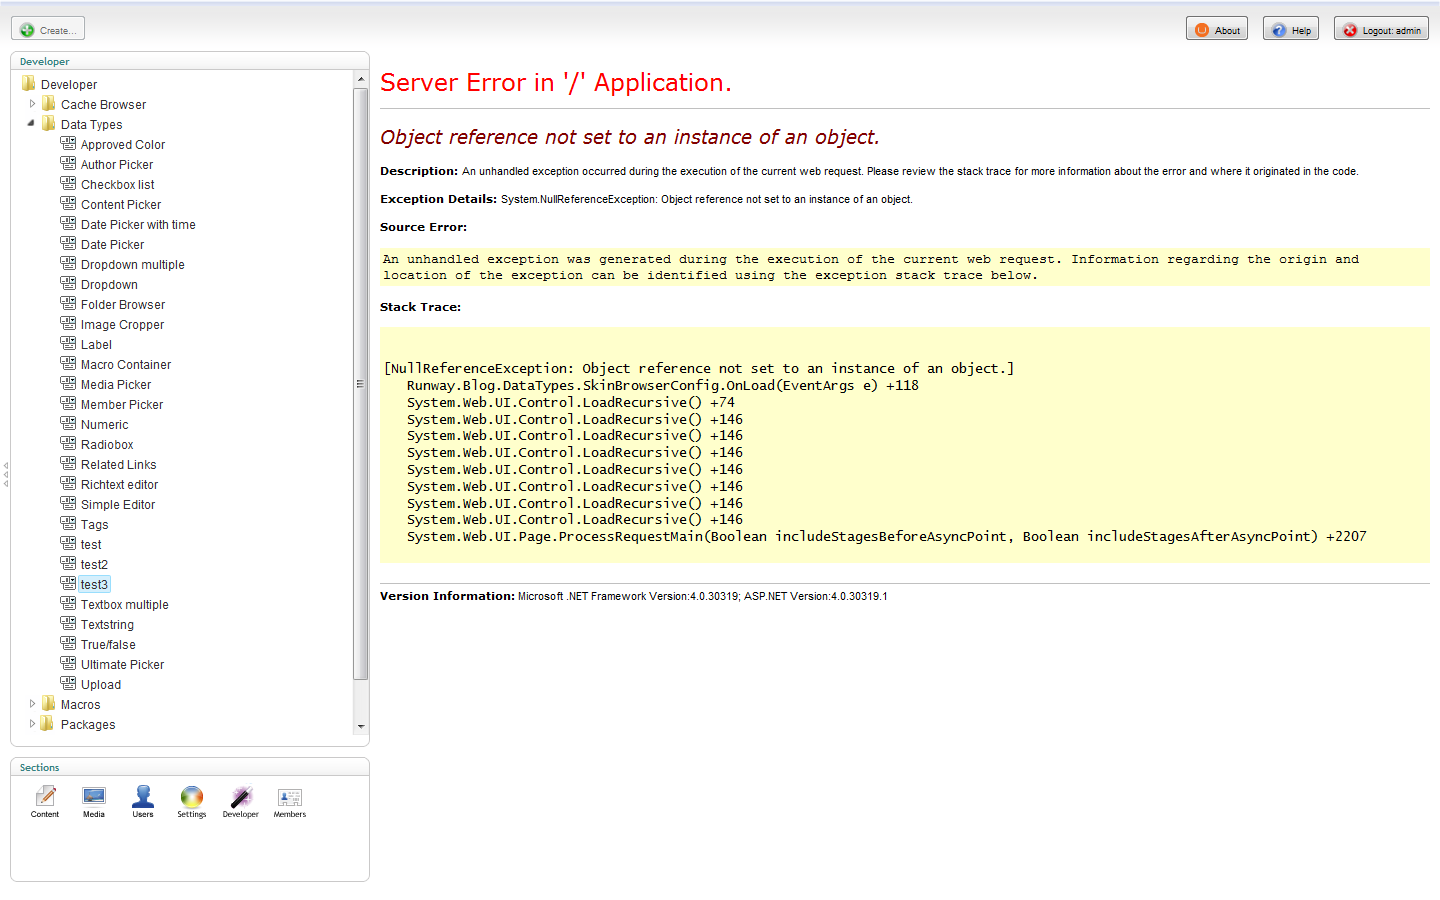
Task: Open the About dialog
Action: [1217, 29]
